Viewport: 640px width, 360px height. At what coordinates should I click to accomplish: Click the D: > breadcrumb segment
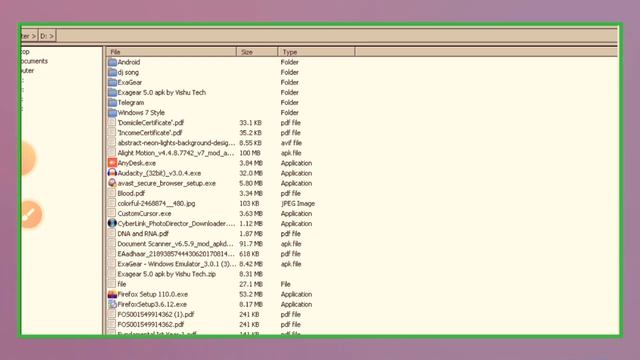(x=47, y=36)
